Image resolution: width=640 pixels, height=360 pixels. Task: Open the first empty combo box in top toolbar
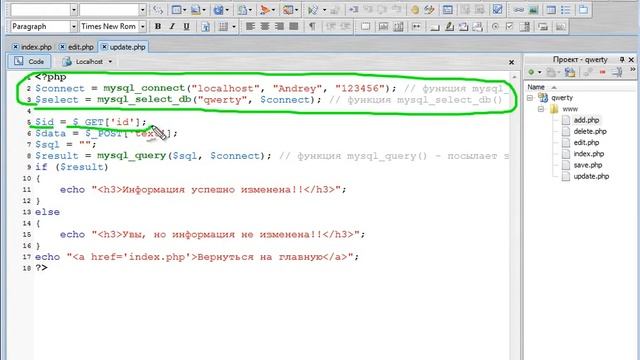74,10
